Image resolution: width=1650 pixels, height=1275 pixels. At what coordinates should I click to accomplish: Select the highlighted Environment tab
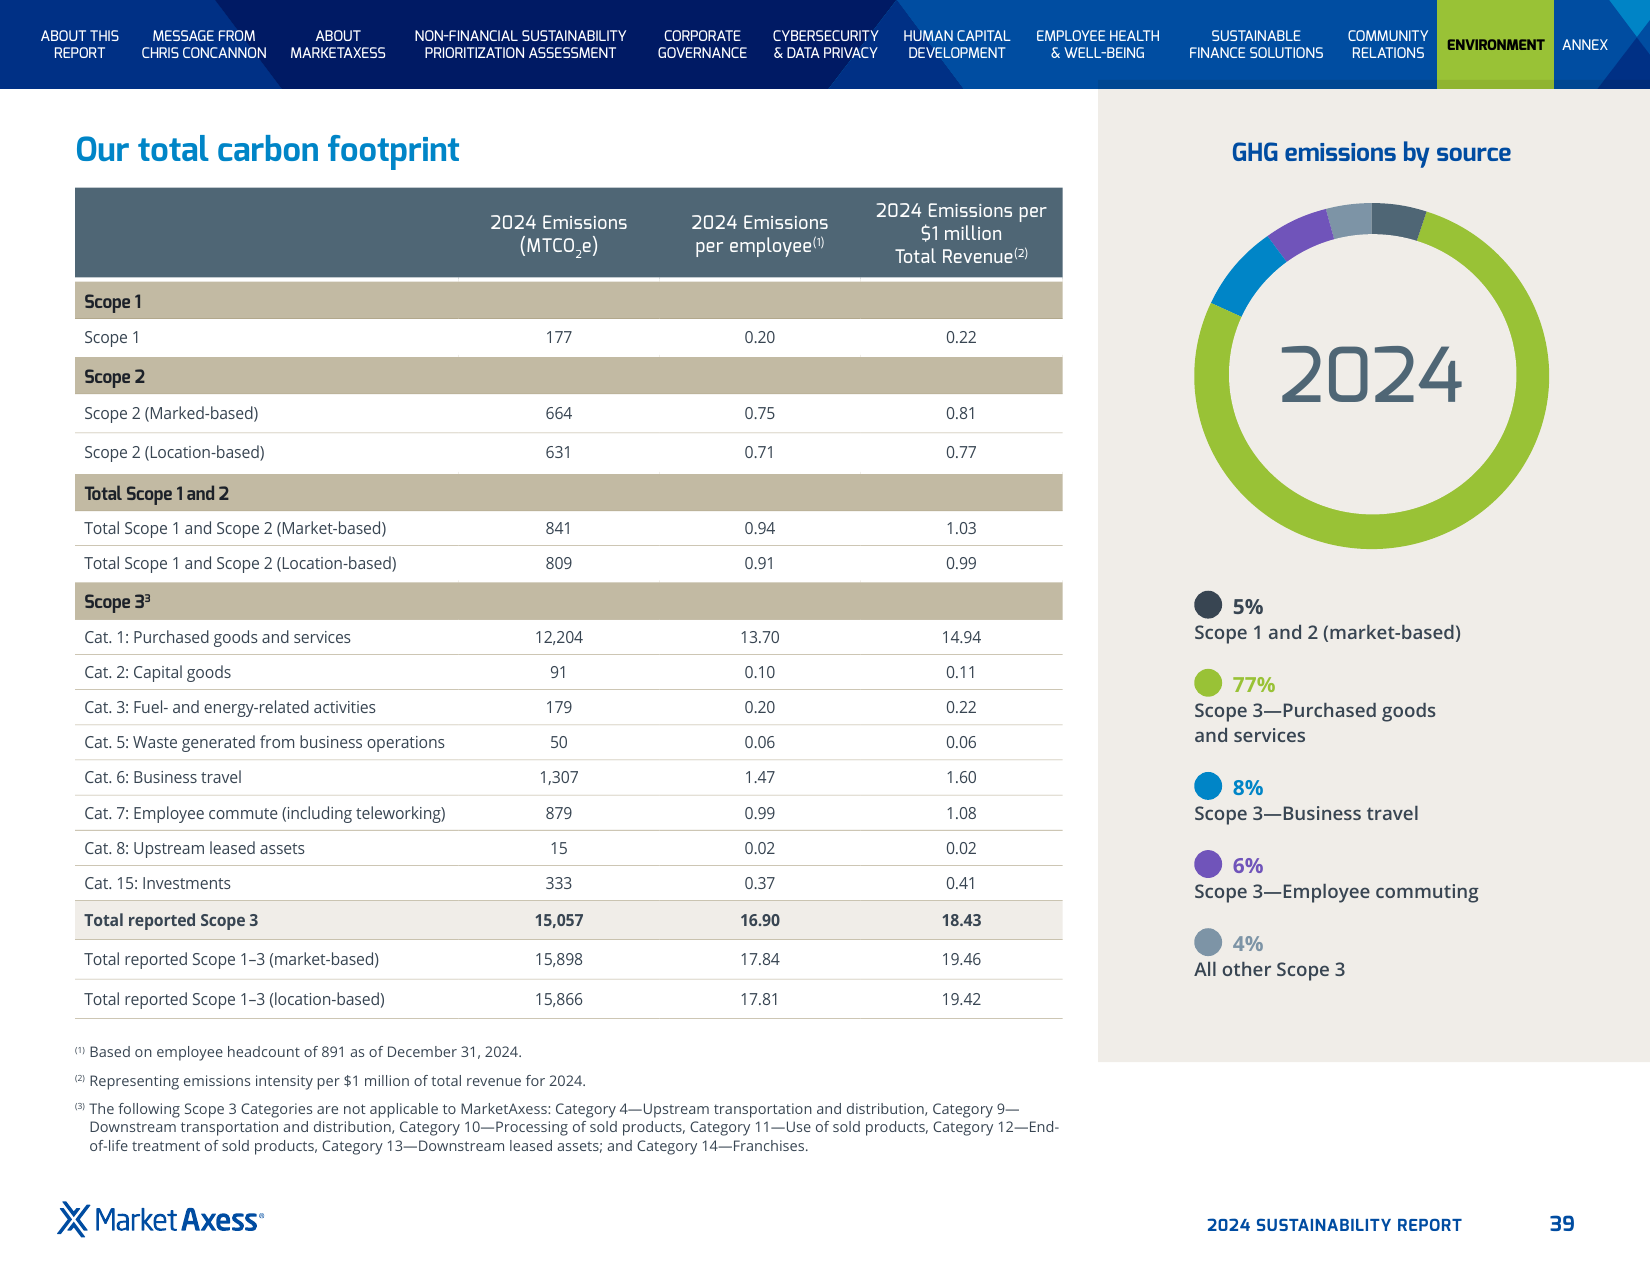point(1495,44)
